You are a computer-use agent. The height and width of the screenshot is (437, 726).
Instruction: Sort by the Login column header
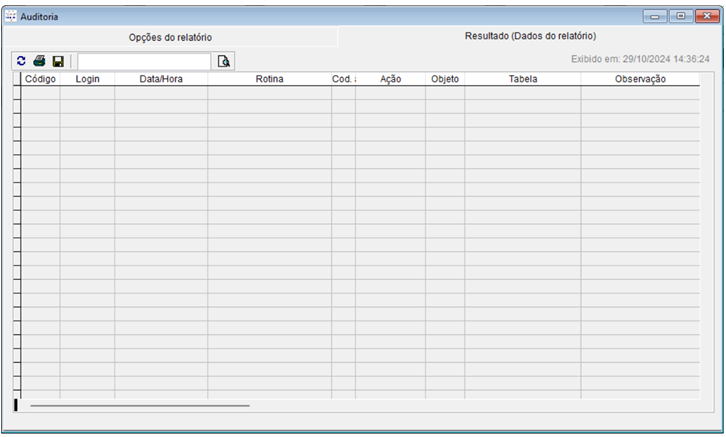point(87,79)
